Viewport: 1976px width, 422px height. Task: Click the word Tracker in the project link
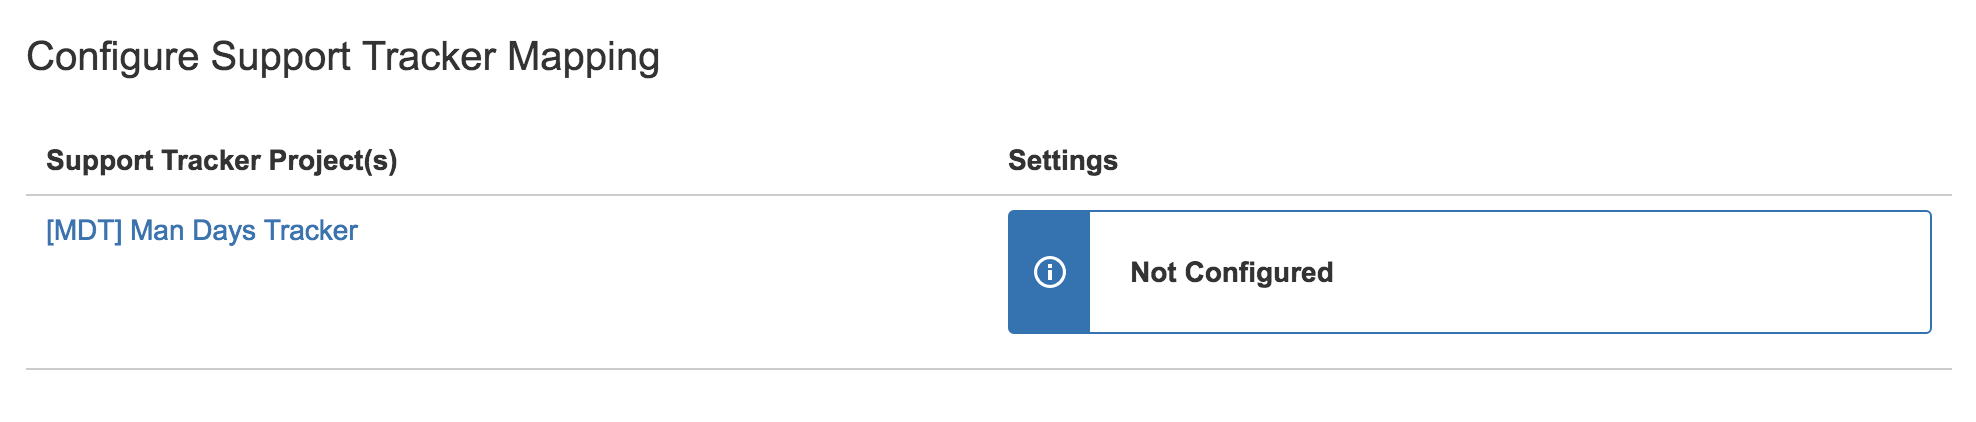tap(311, 231)
